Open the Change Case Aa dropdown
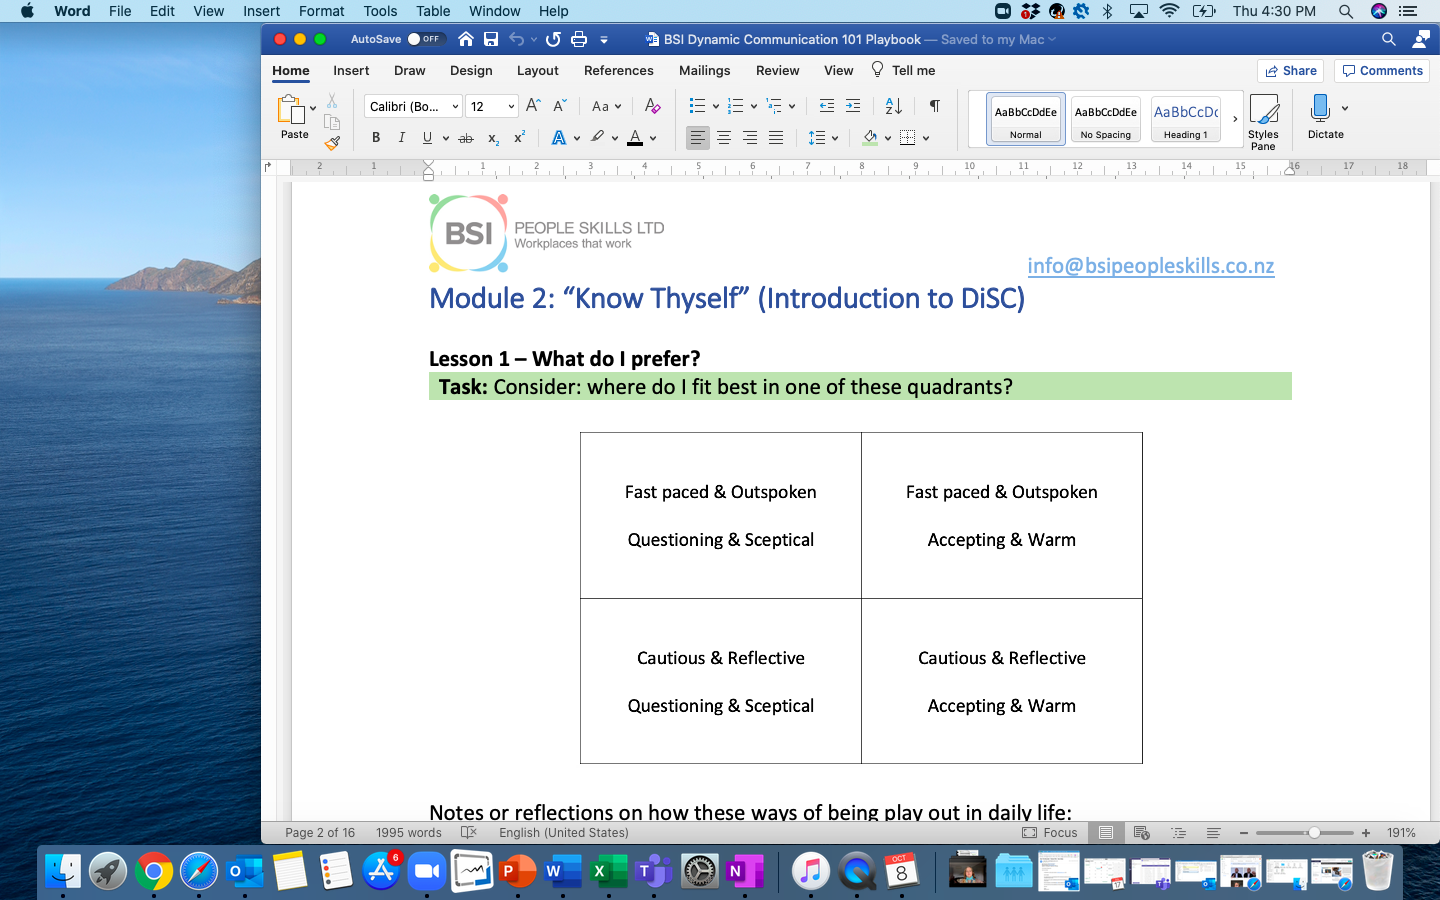The width and height of the screenshot is (1440, 900). coord(606,106)
